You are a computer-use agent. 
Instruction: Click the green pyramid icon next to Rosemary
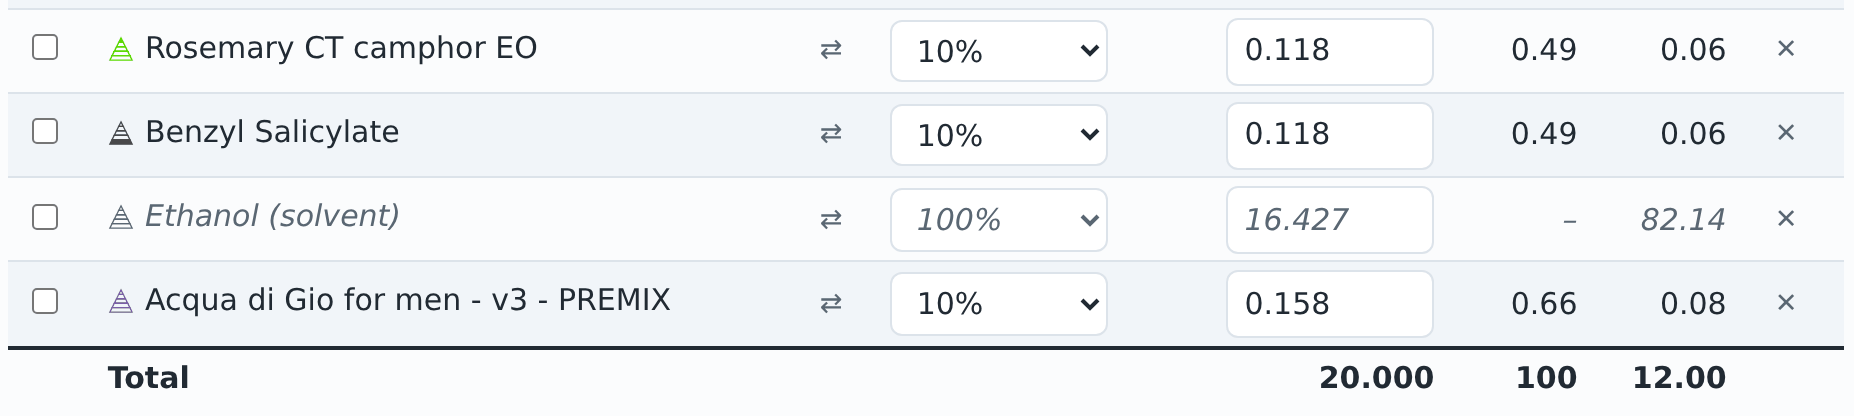(121, 49)
